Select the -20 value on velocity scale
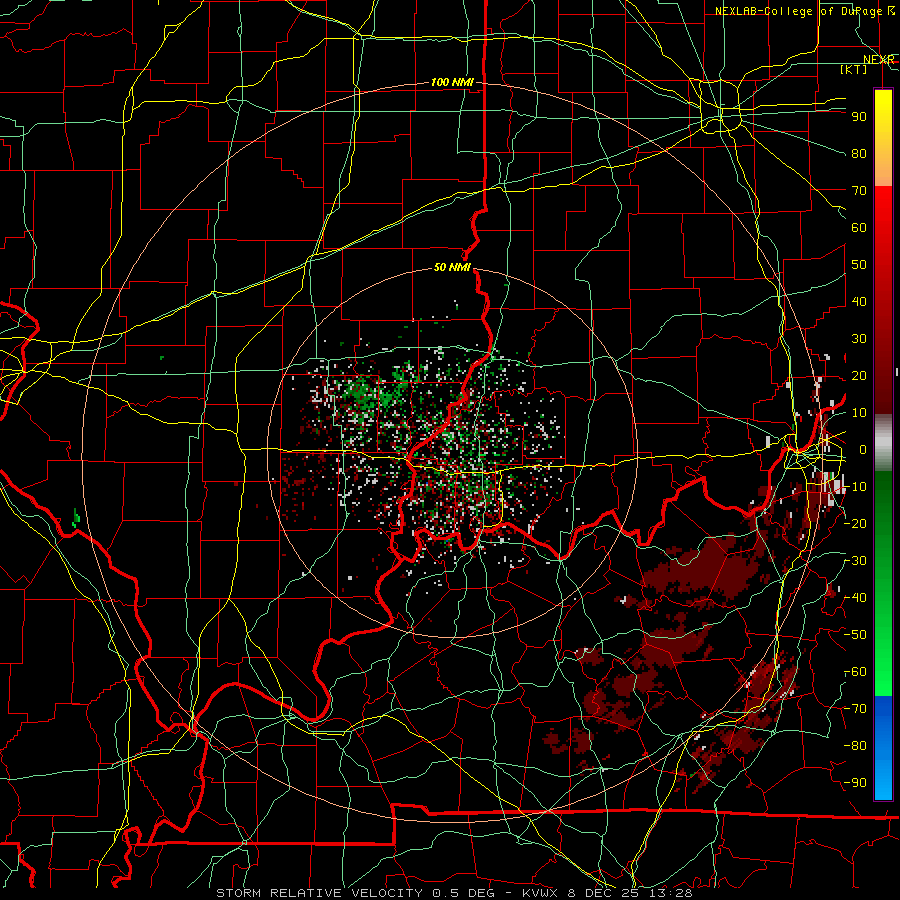 (x=855, y=524)
